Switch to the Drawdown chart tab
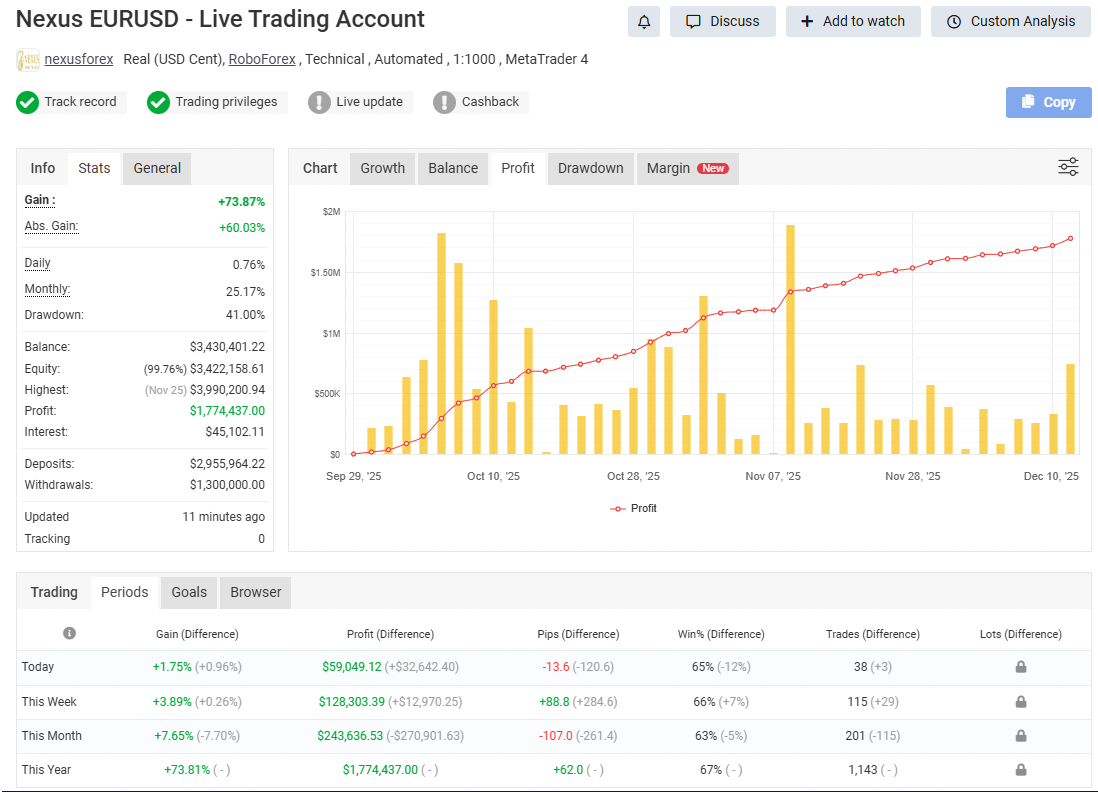The height and width of the screenshot is (792, 1098). (590, 168)
